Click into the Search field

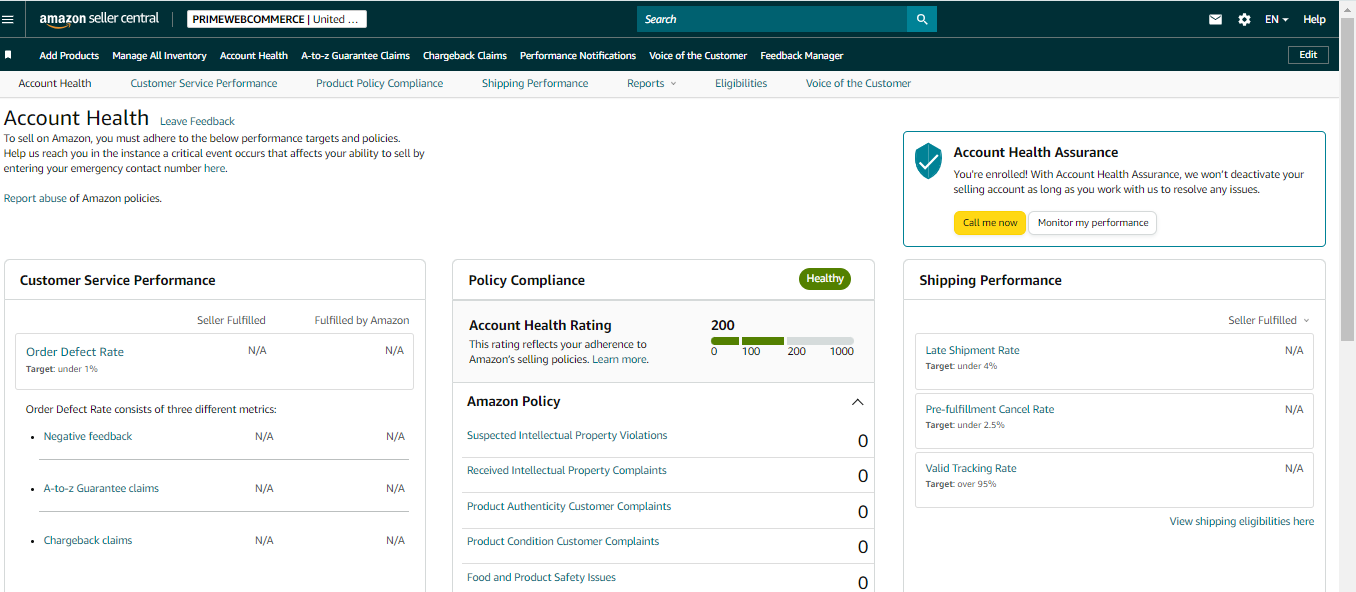pyautogui.click(x=771, y=19)
